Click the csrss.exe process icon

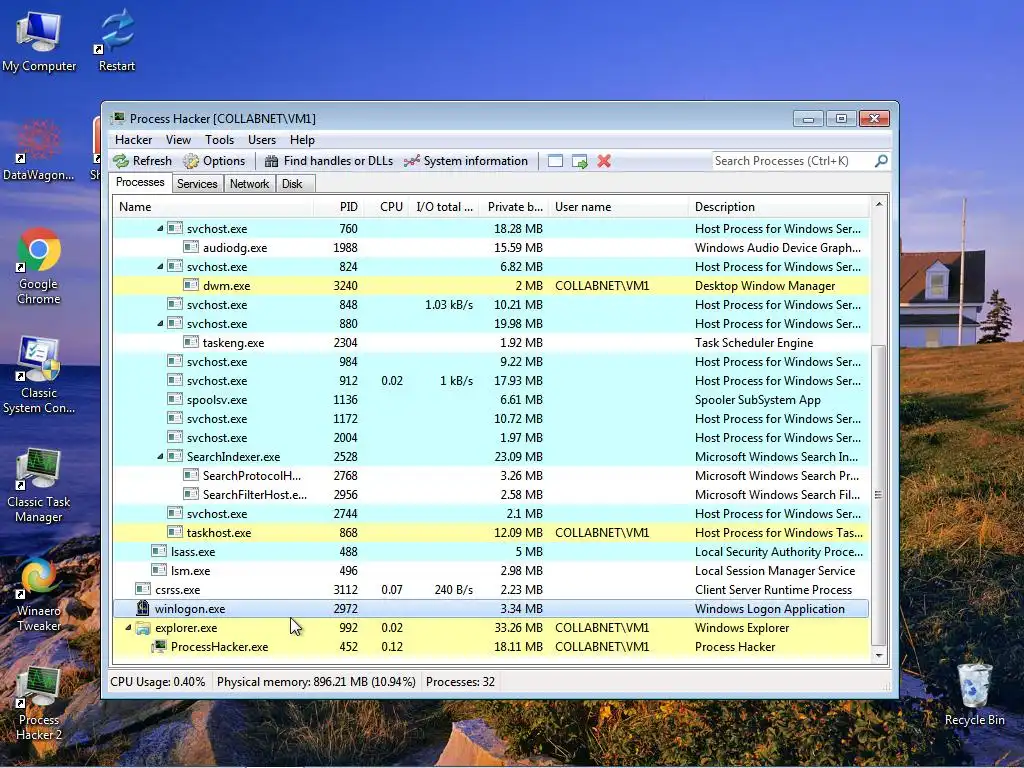tap(142, 590)
